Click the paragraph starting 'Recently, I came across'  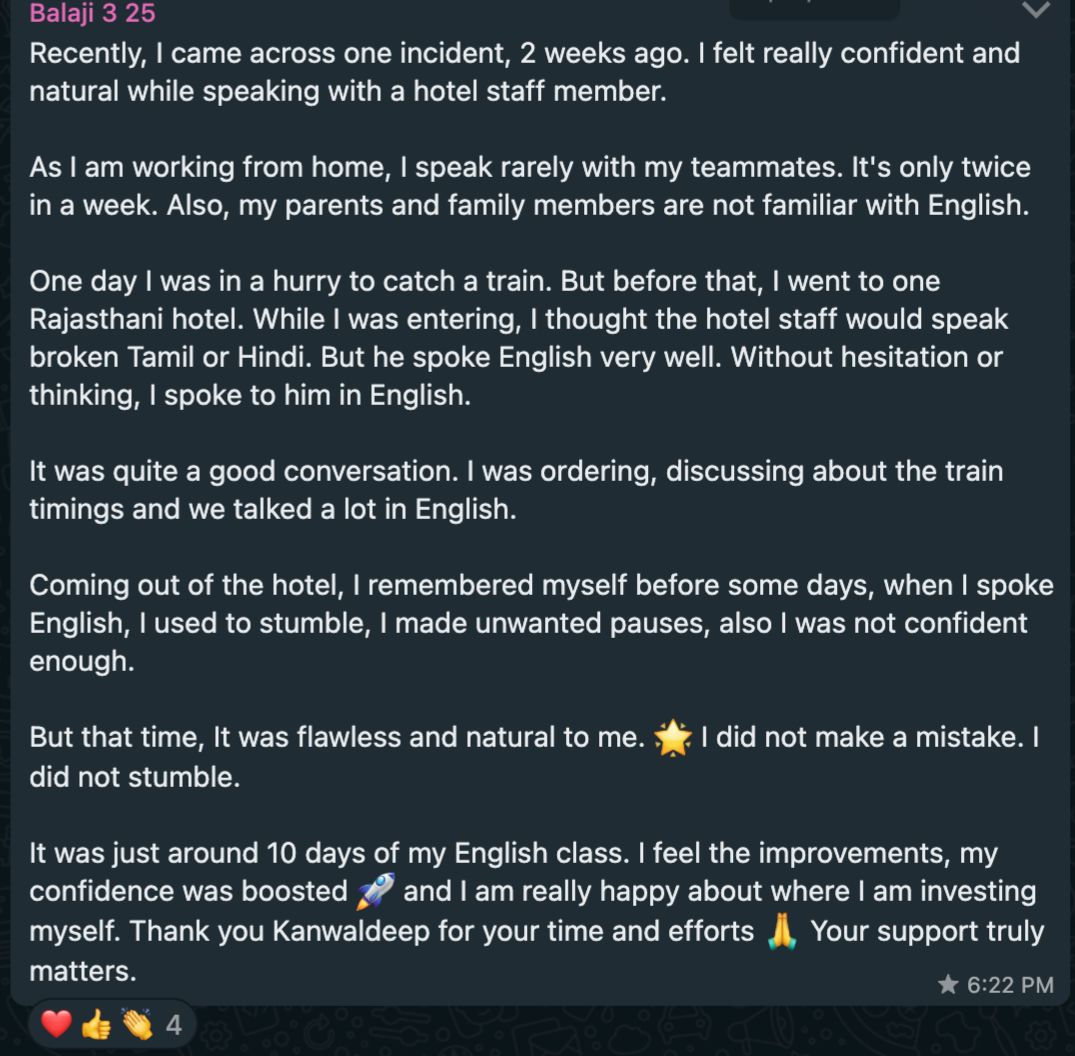(524, 72)
